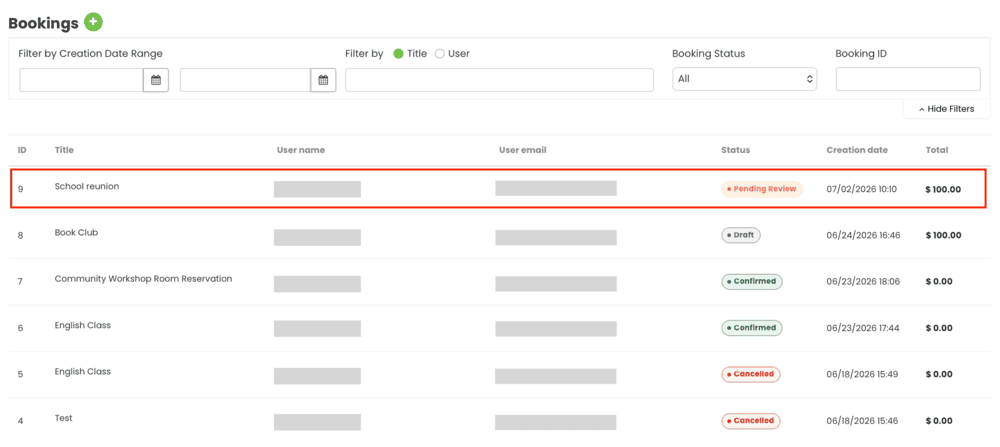Screen dimensions: 1000x447
Task: Click the Total column header
Action: point(937,150)
